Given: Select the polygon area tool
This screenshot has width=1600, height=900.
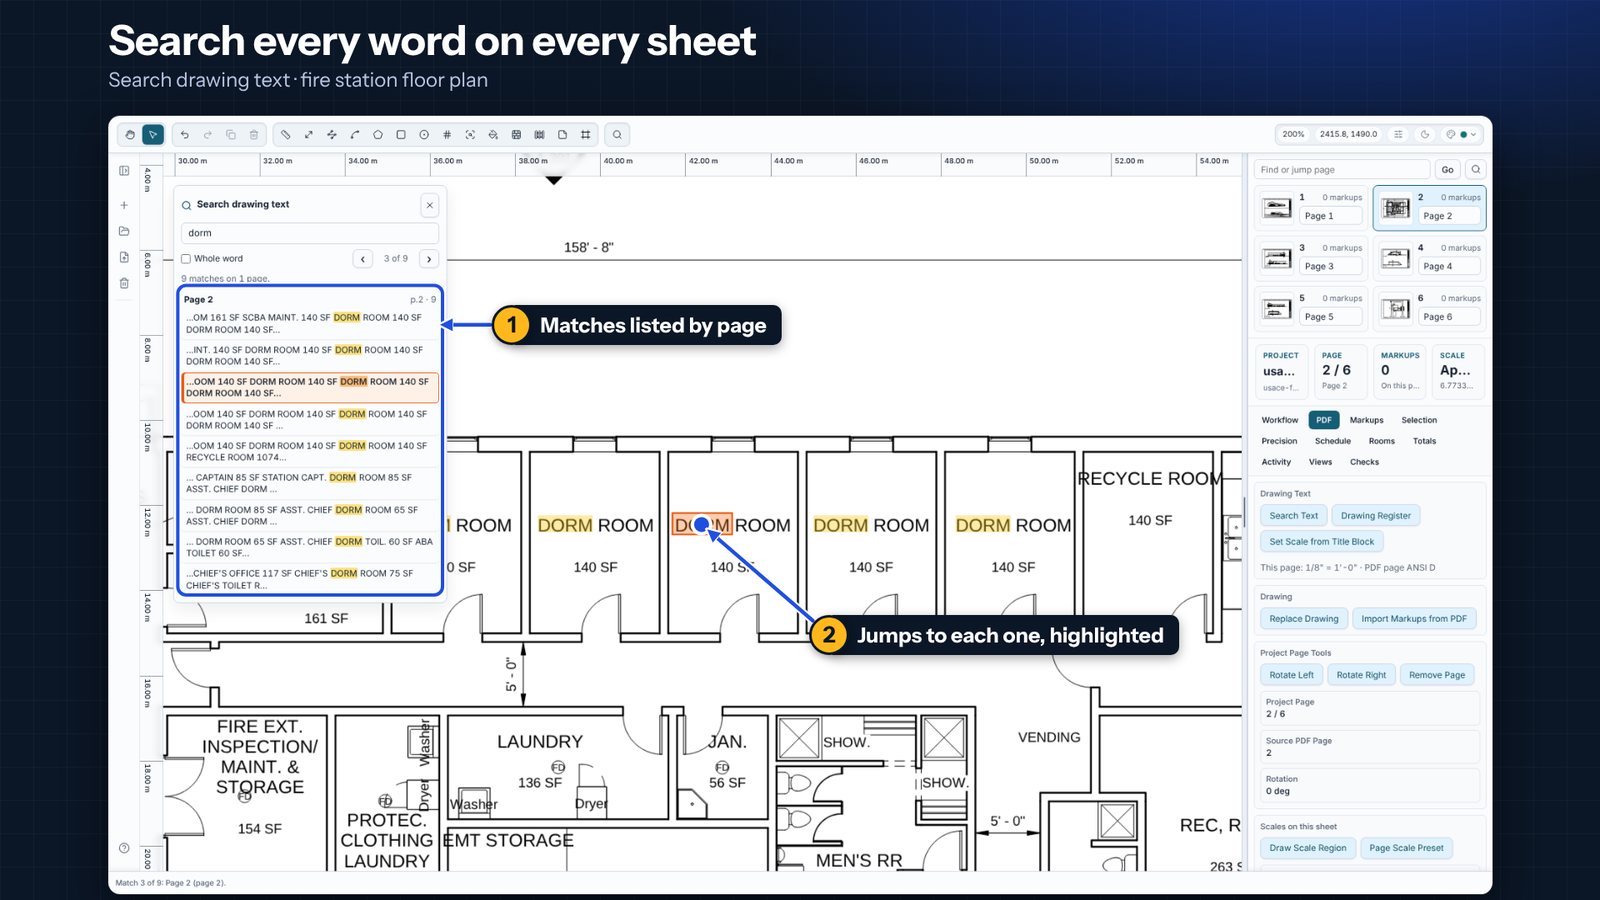Looking at the screenshot, I should (x=378, y=134).
